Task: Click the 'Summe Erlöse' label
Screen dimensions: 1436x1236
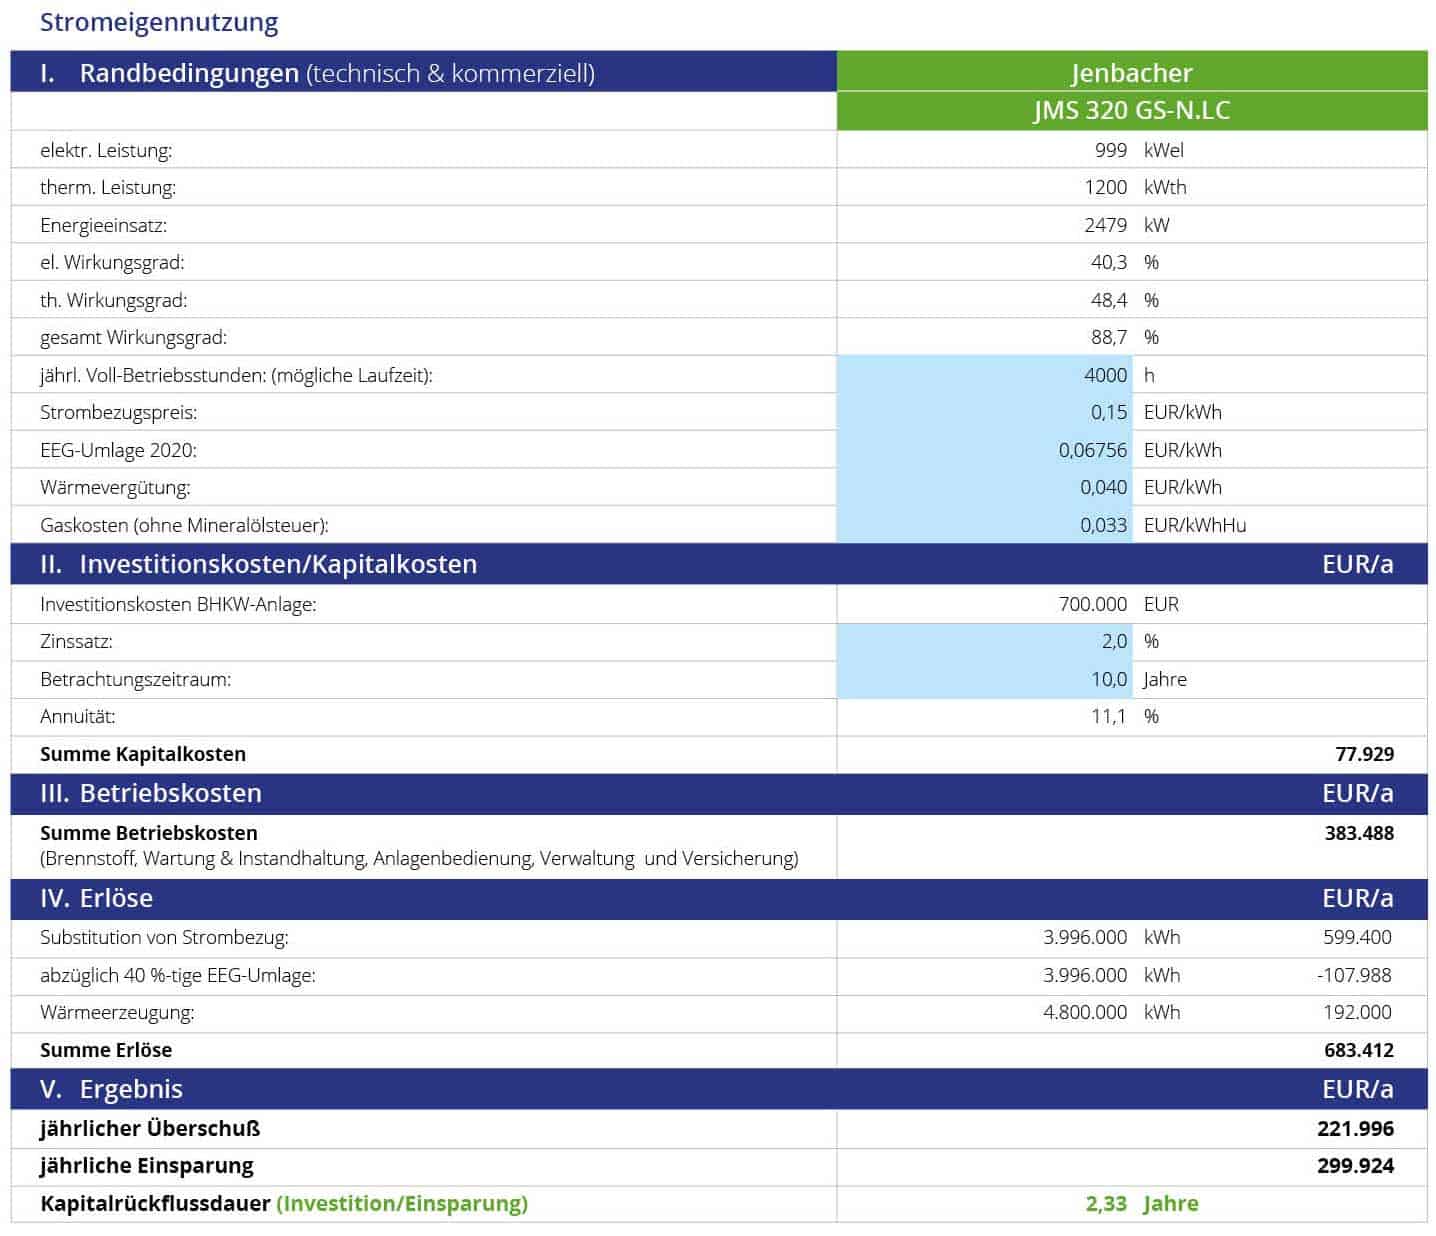Action: coord(106,1050)
